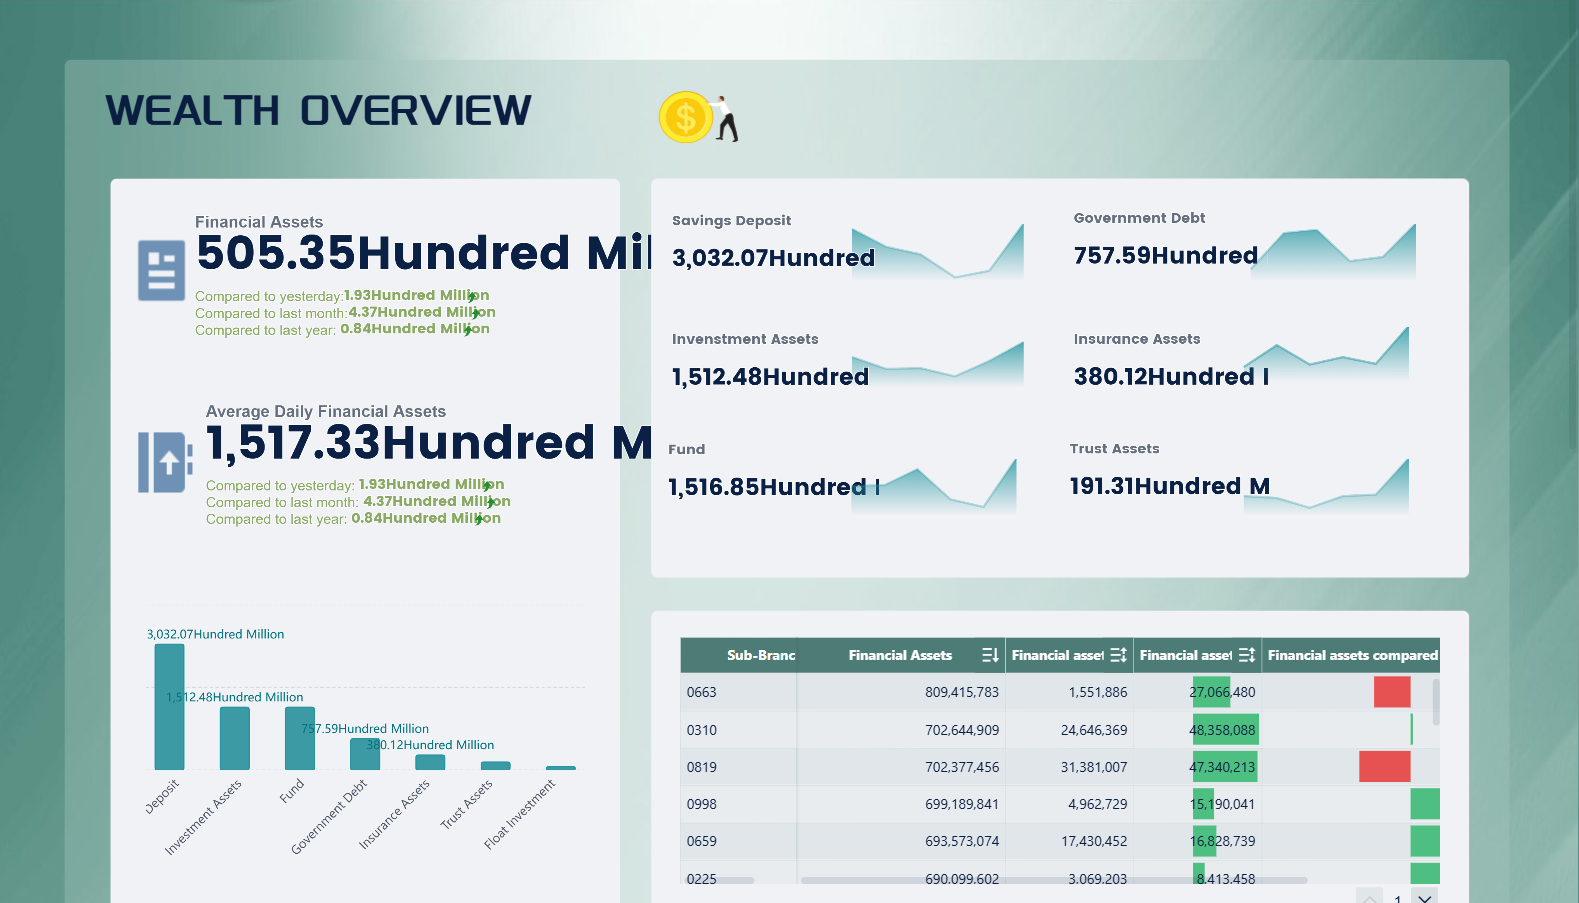Click the red comparison bar in row 0819
Image resolution: width=1579 pixels, height=903 pixels.
click(1385, 767)
